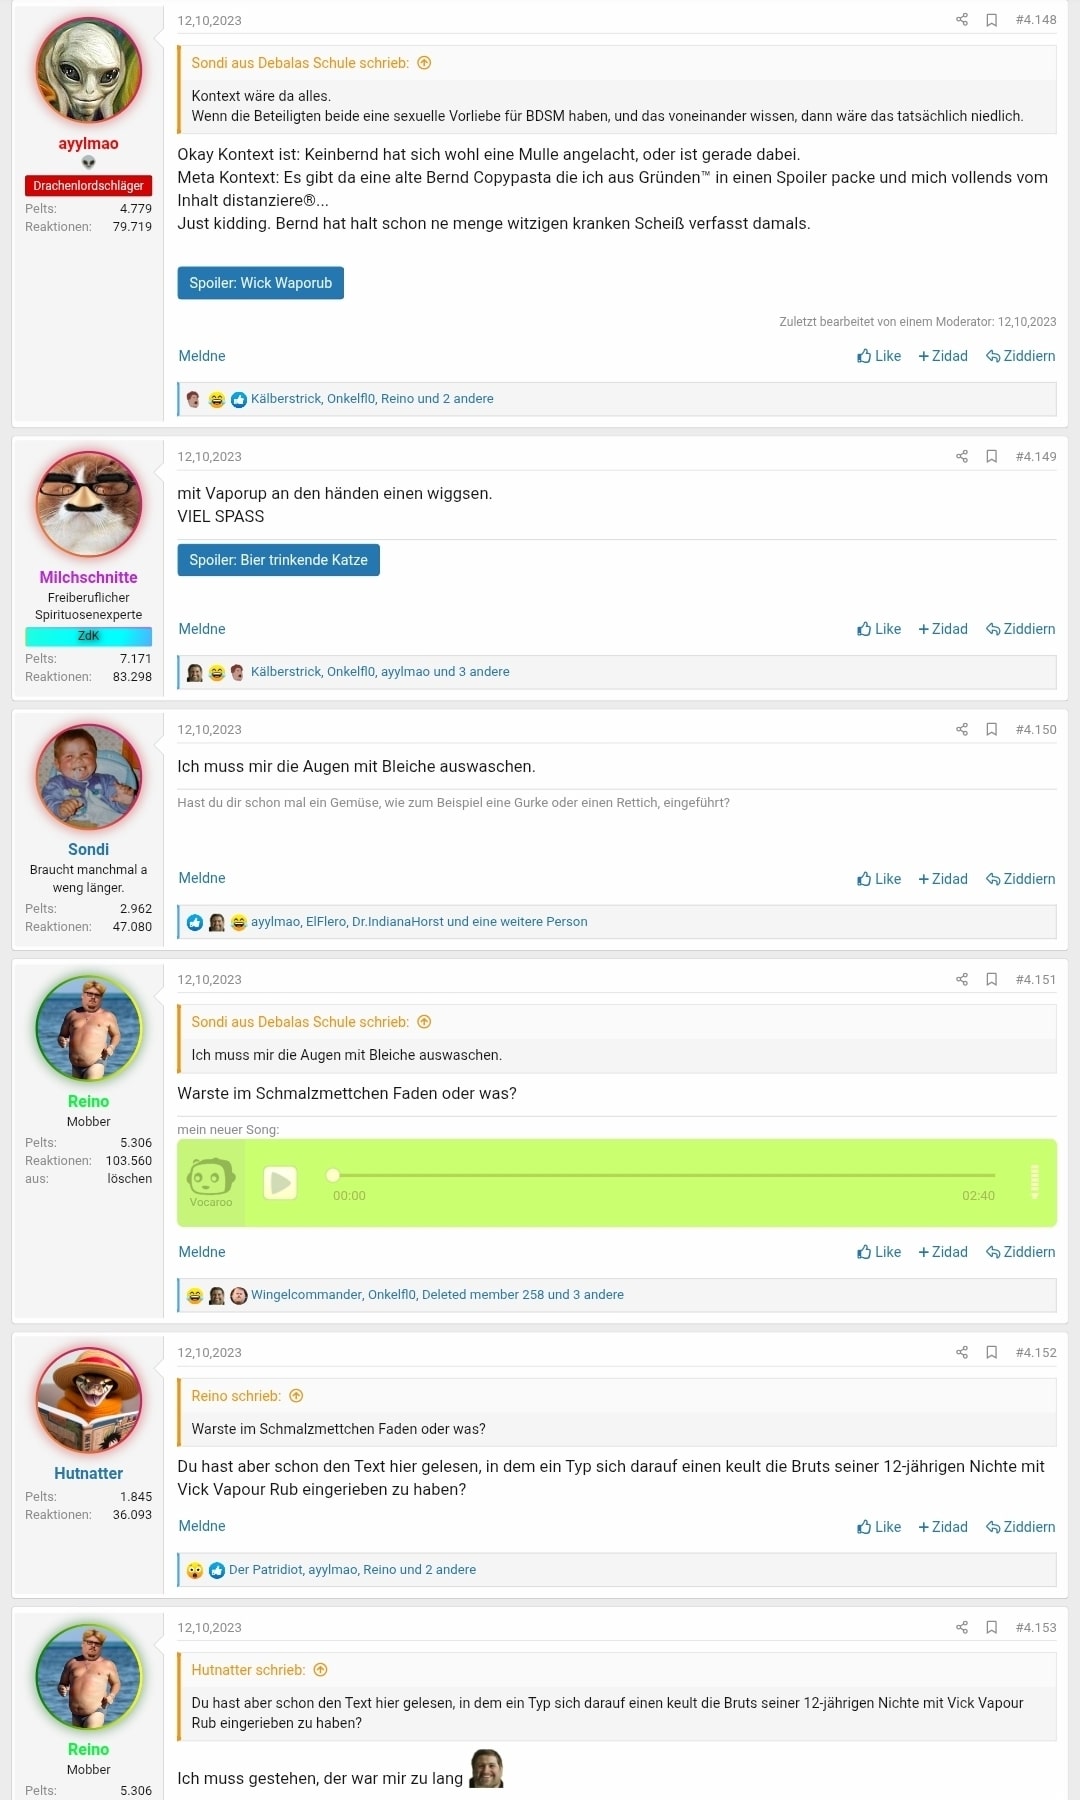
Task: Open Hutnatter's avatar profile
Action: point(89,1400)
